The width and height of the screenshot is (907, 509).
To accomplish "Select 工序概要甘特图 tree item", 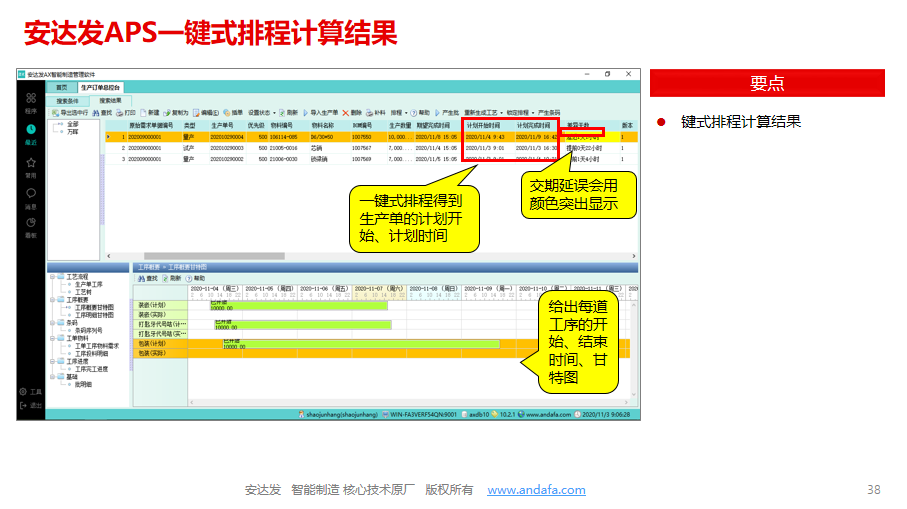I will click(94, 308).
